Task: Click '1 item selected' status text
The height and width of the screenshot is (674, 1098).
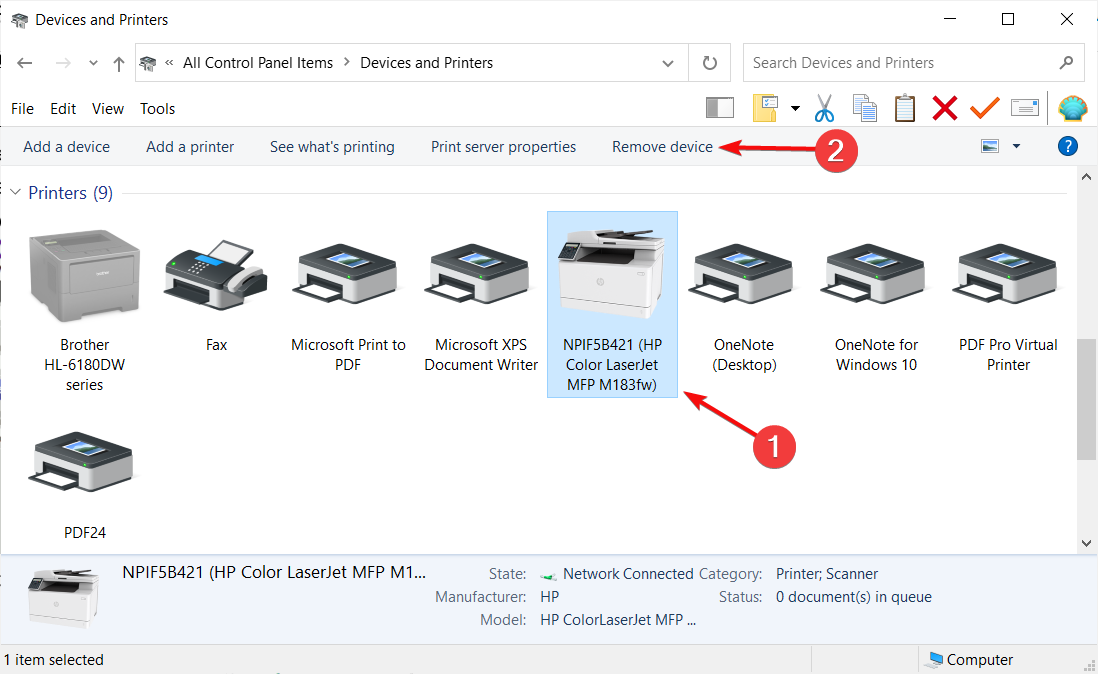Action: (x=54, y=660)
